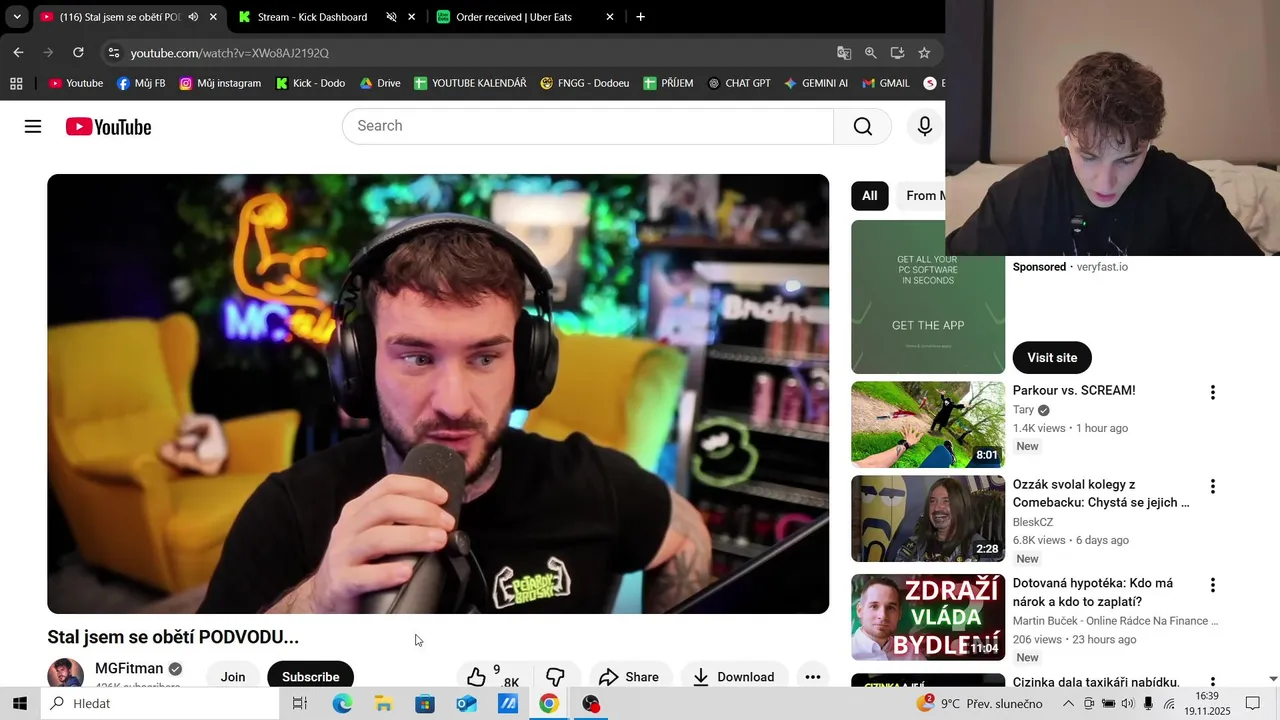The height and width of the screenshot is (720, 1280).
Task: Translate this page icon
Action: (x=844, y=53)
